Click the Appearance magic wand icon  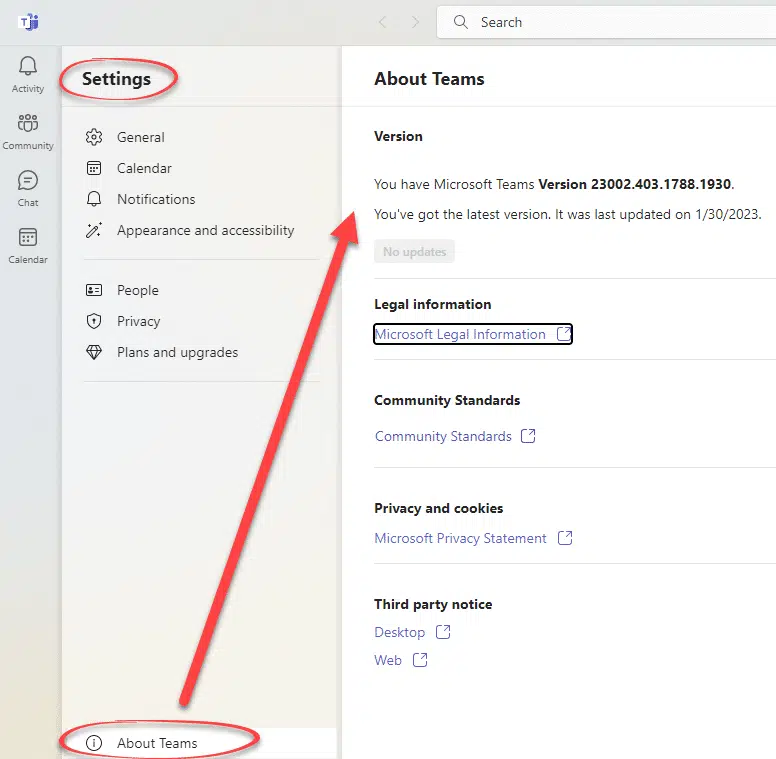pos(94,230)
